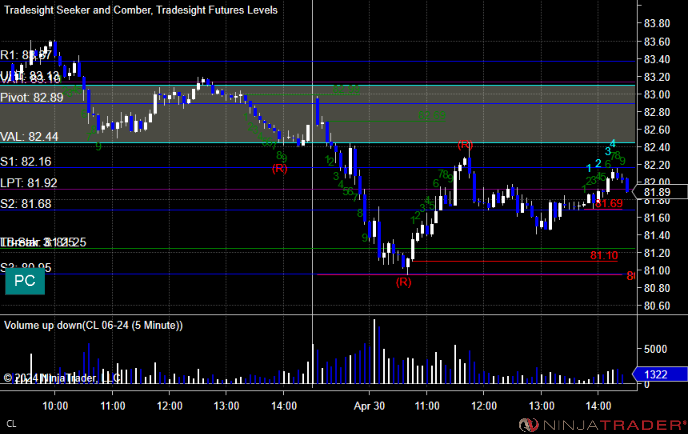This screenshot has height=434, width=688.
Task: Click 82.60 on the price axis
Action: pos(657,129)
